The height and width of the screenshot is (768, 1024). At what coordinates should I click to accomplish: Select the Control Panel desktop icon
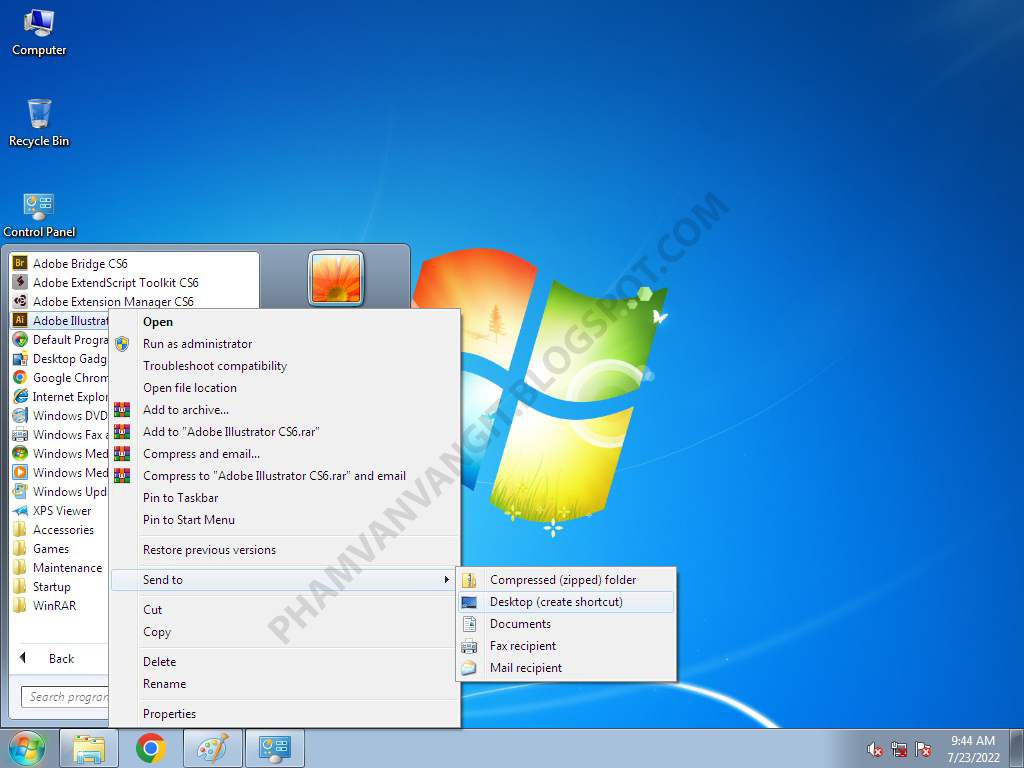pyautogui.click(x=39, y=215)
